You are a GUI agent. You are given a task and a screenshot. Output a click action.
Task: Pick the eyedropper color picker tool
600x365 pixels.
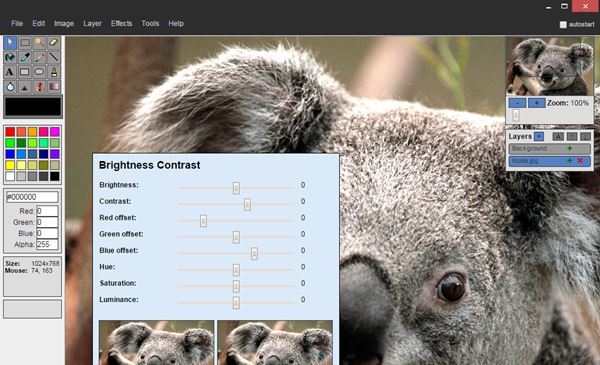pos(25,57)
